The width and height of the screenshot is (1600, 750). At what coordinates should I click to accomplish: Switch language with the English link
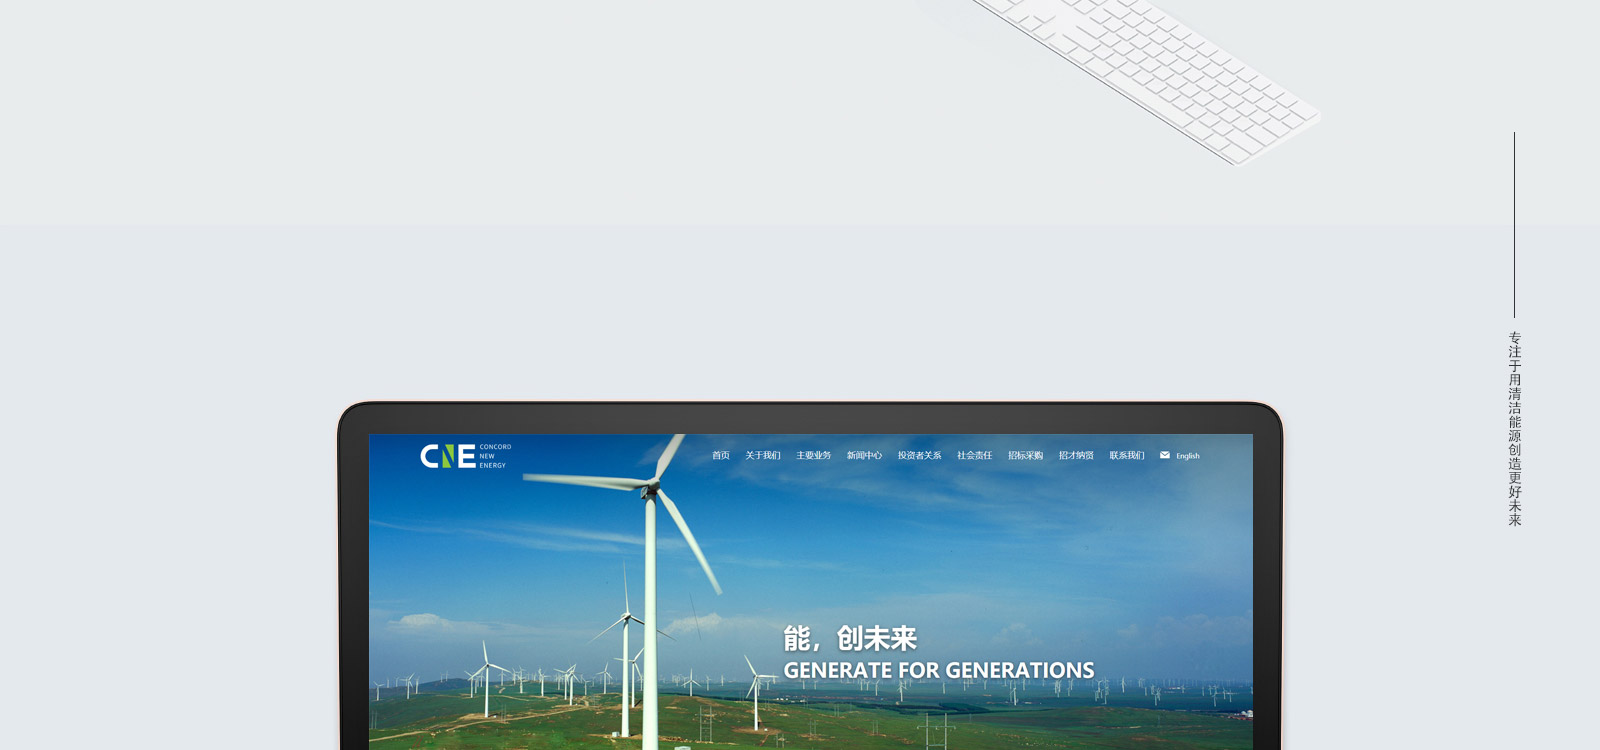[1187, 456]
